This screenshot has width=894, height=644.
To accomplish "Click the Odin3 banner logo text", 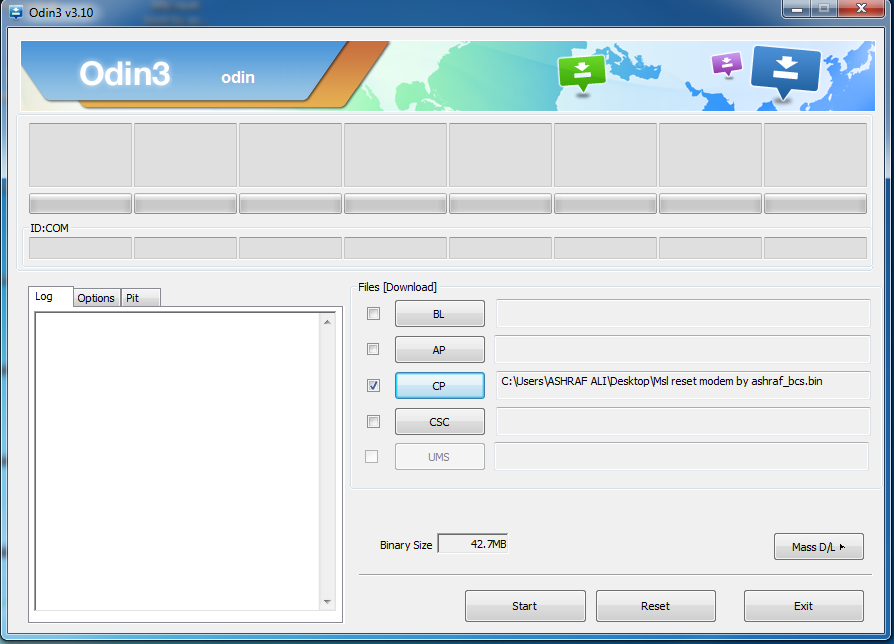I will point(125,74).
